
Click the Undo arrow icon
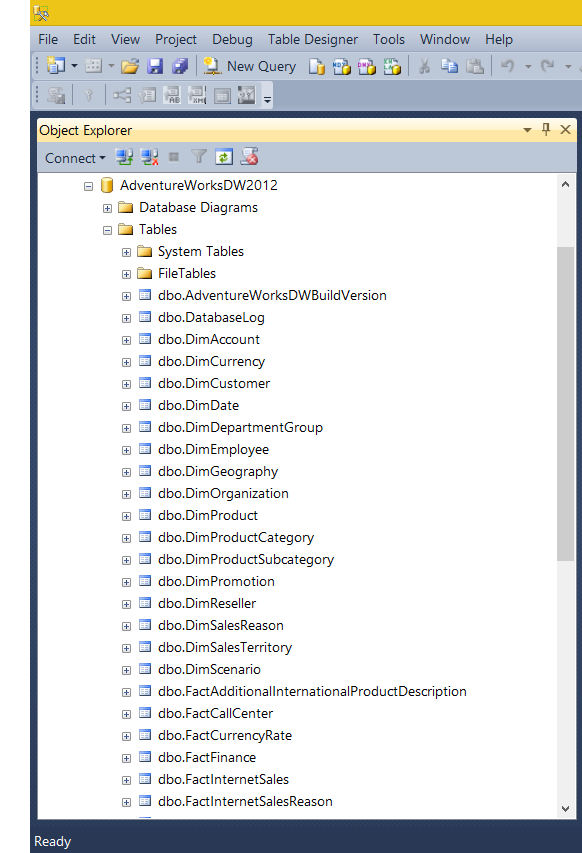[x=507, y=66]
